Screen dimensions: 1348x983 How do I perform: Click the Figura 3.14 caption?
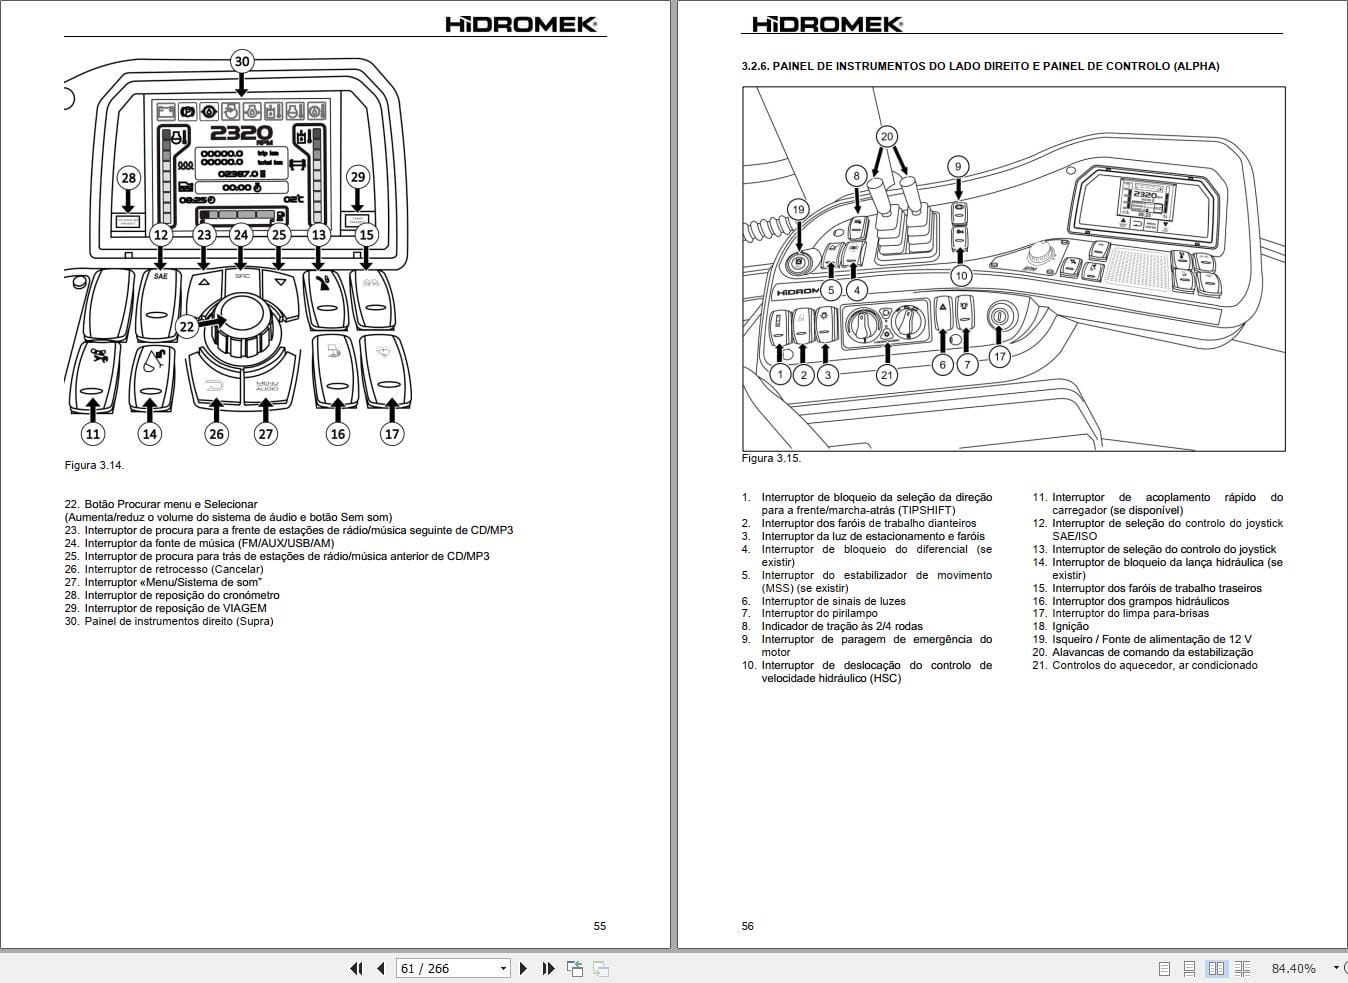pyautogui.click(x=94, y=465)
